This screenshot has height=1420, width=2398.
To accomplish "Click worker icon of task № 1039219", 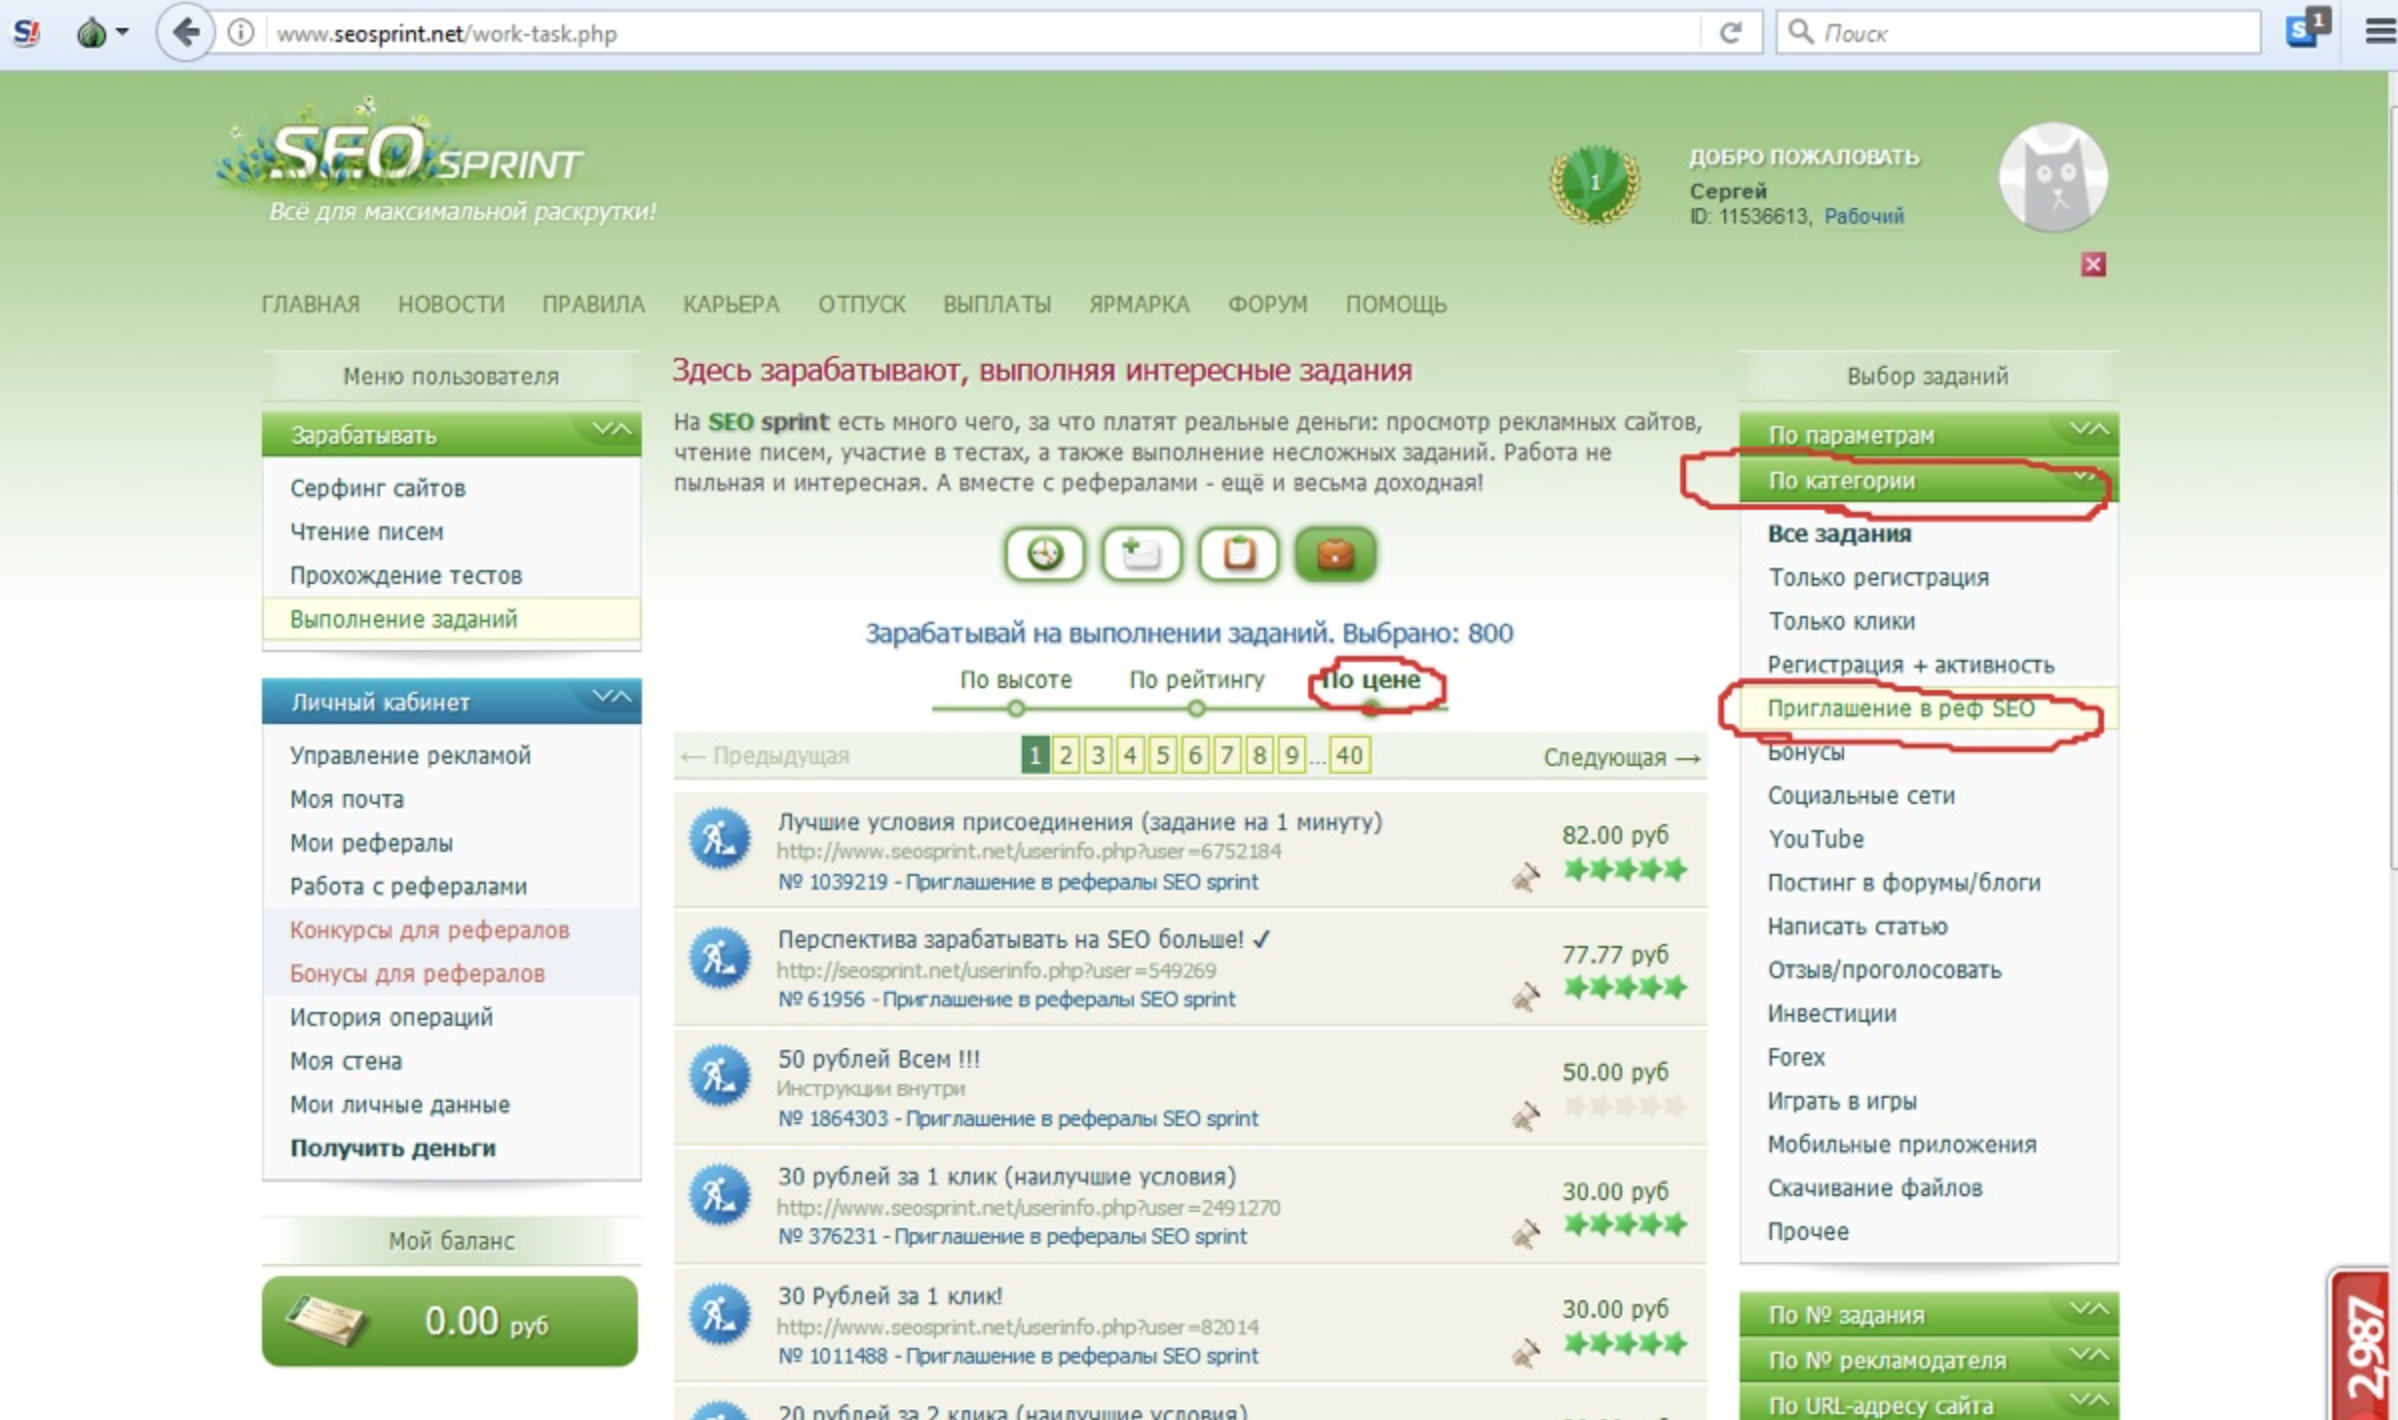I will pyautogui.click(x=719, y=838).
